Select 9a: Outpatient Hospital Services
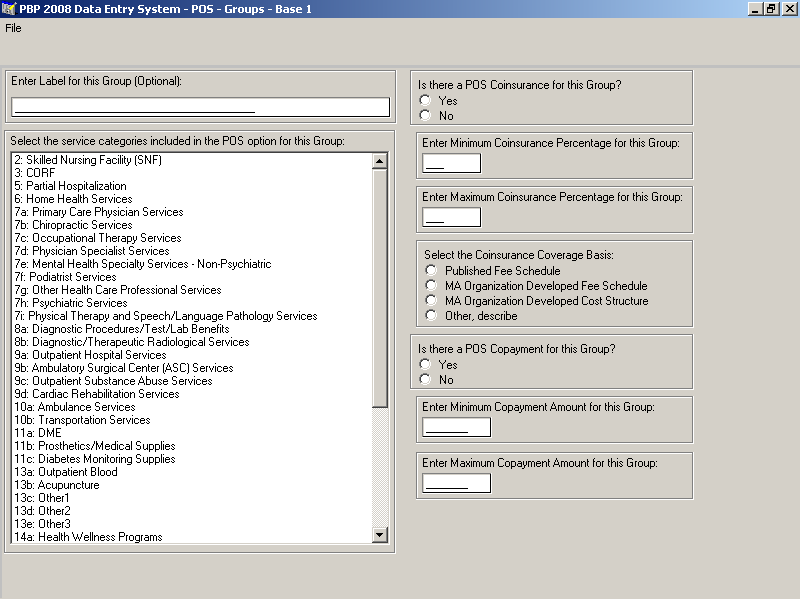Screen dimensions: 800x600 click(192, 355)
